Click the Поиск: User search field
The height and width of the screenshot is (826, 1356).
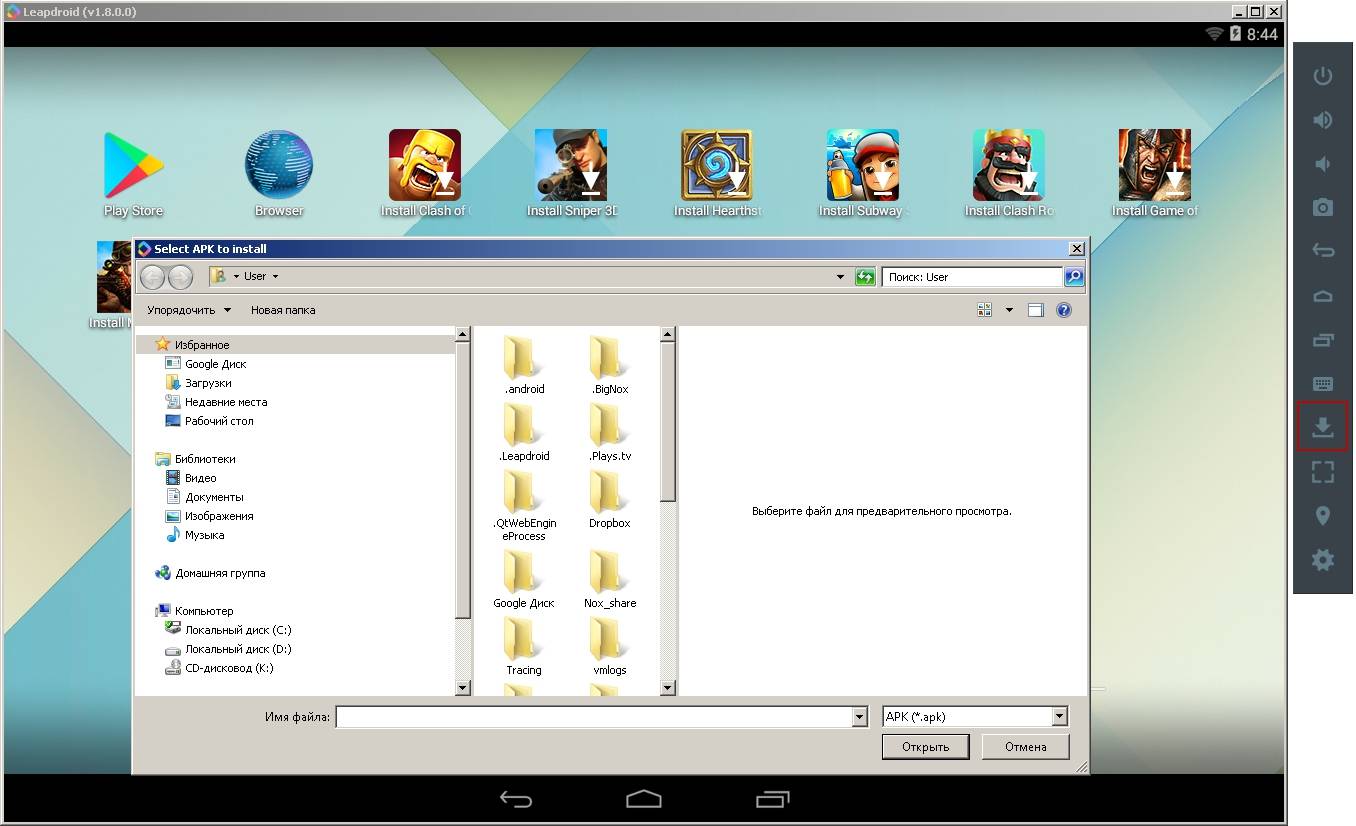(972, 277)
